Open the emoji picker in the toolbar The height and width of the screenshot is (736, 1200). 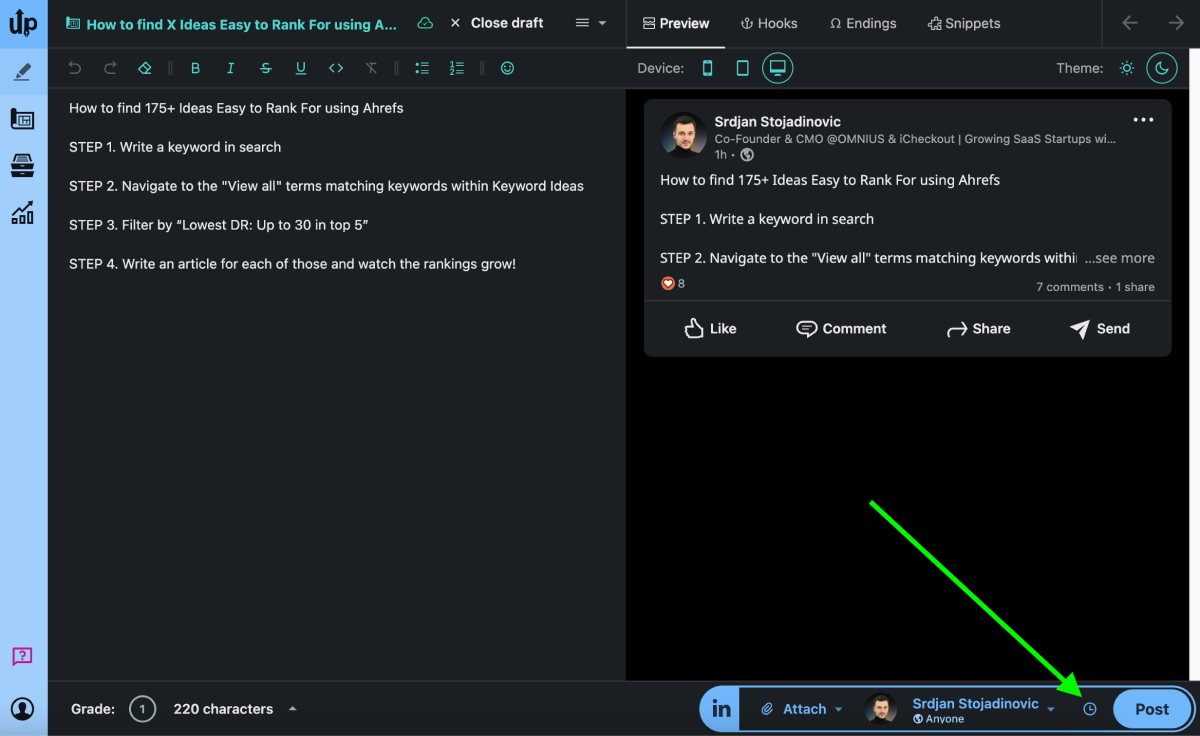507,67
